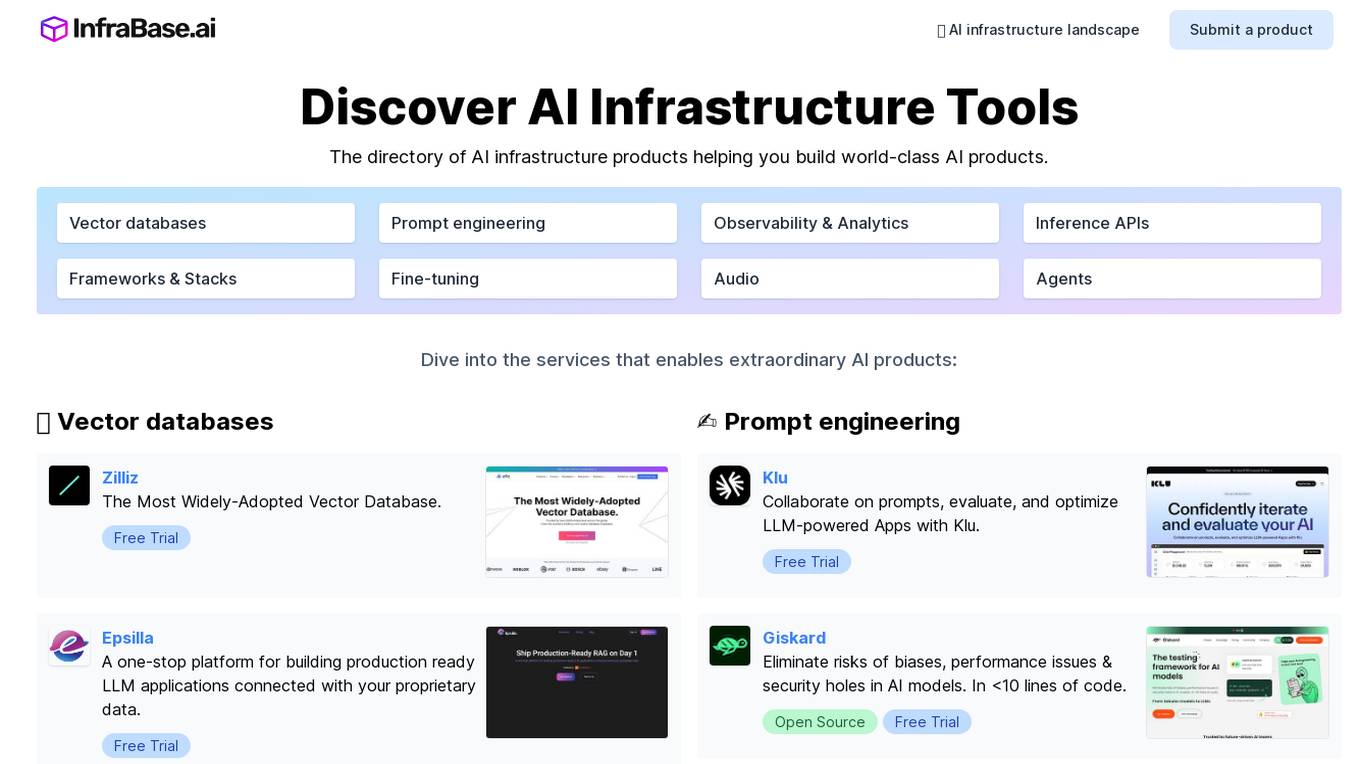1360x764 pixels.
Task: Click the Discover AI Infrastructure Tools headline
Action: pos(689,107)
